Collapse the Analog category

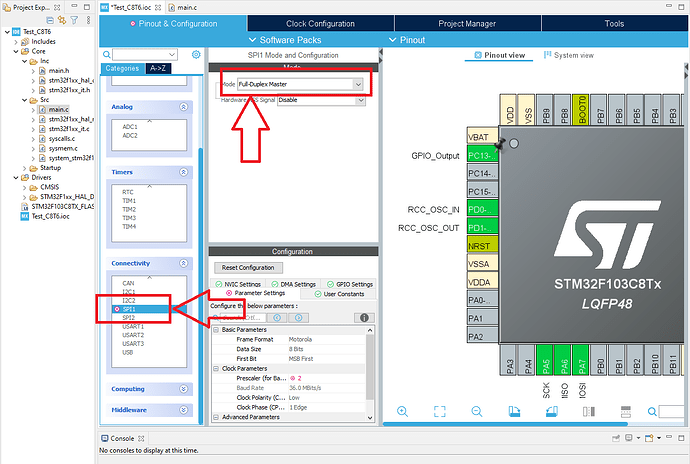pyautogui.click(x=184, y=106)
